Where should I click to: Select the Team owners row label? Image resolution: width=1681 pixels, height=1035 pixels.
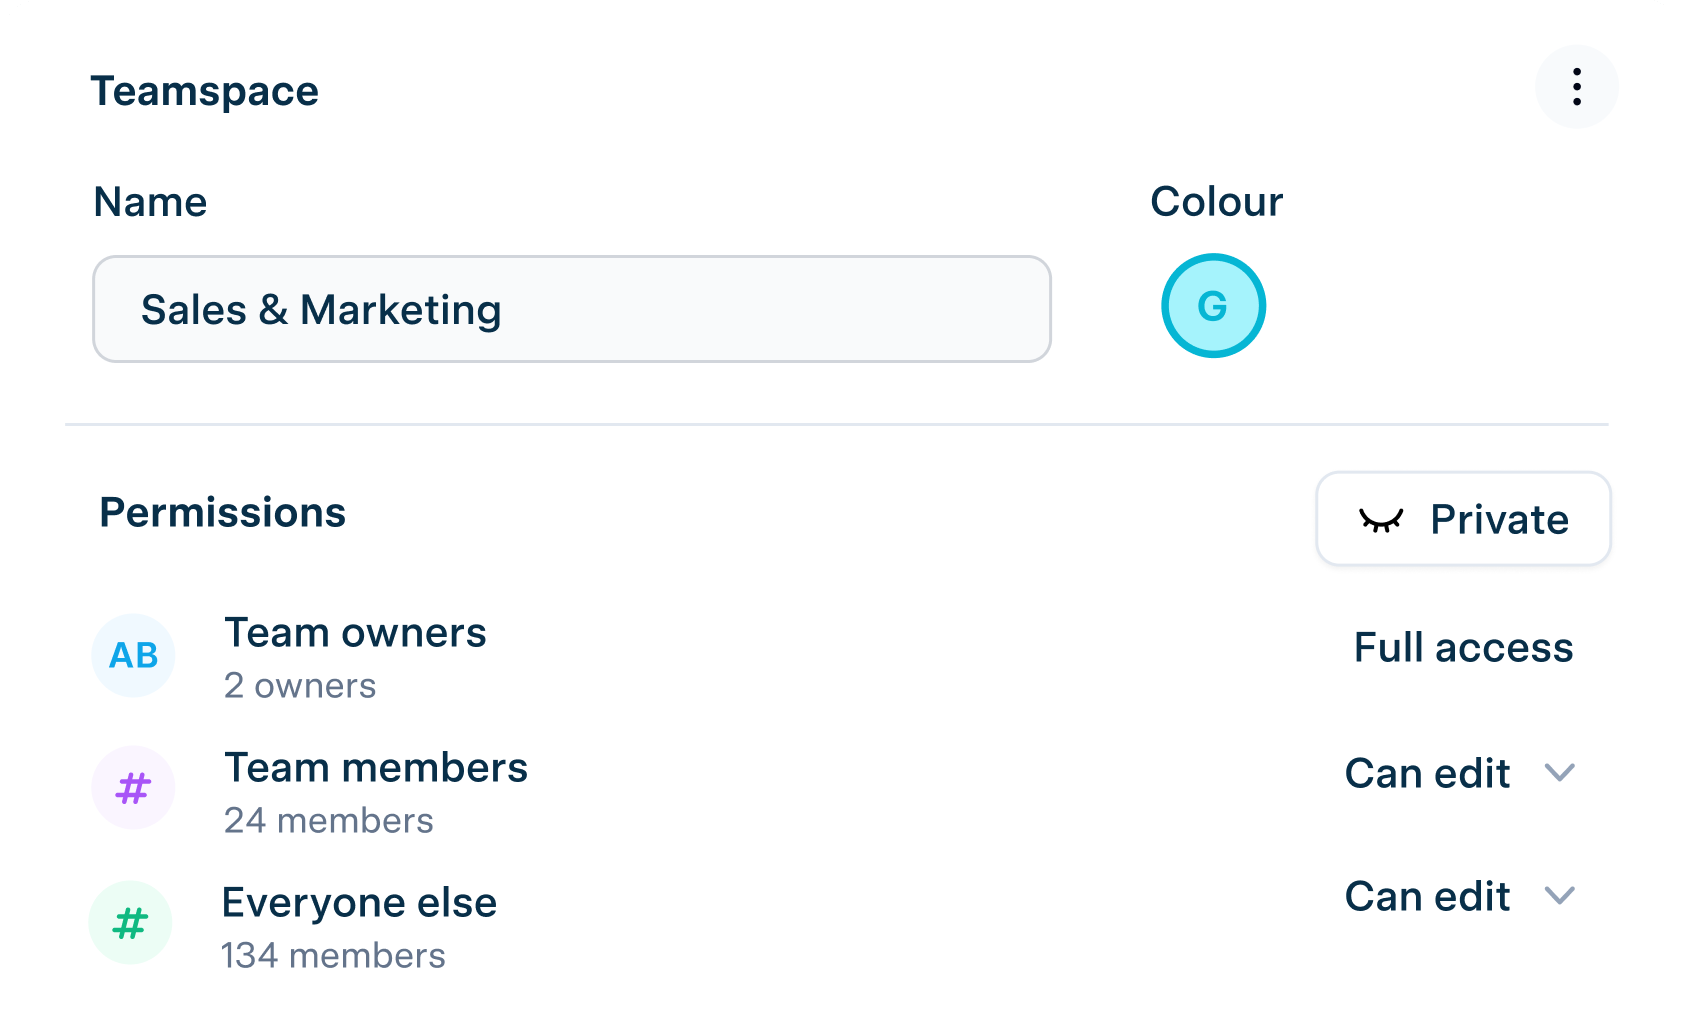(x=355, y=633)
